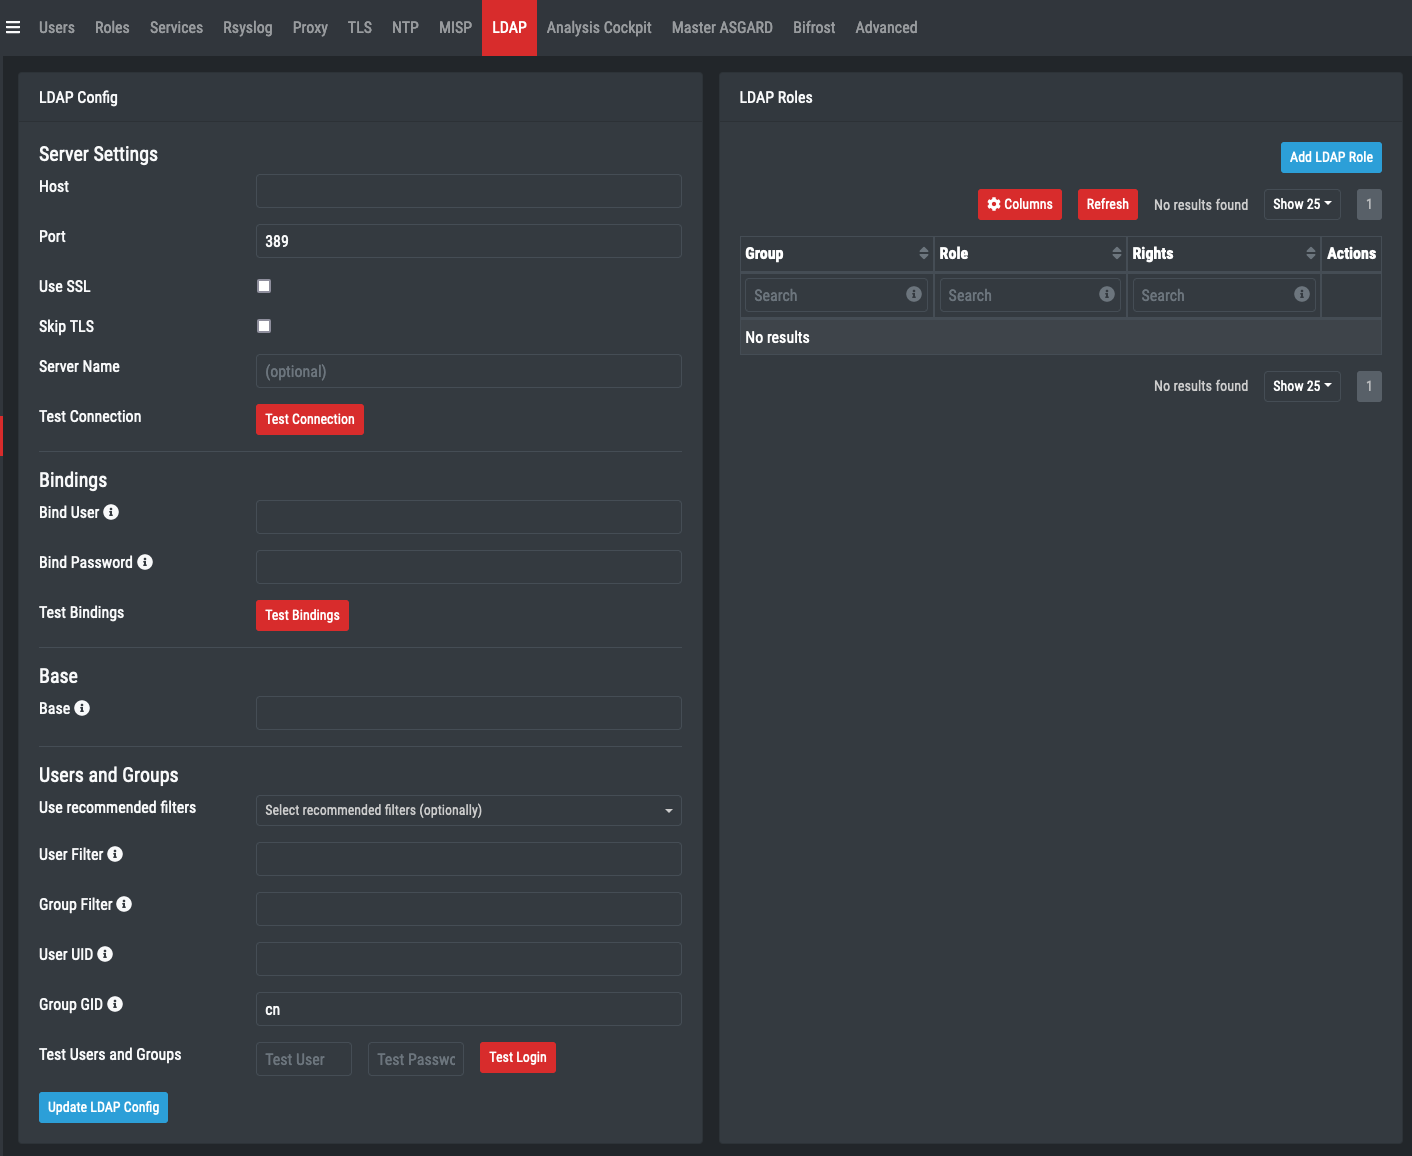Click info icon next to User UID
The height and width of the screenshot is (1156, 1412).
(105, 954)
